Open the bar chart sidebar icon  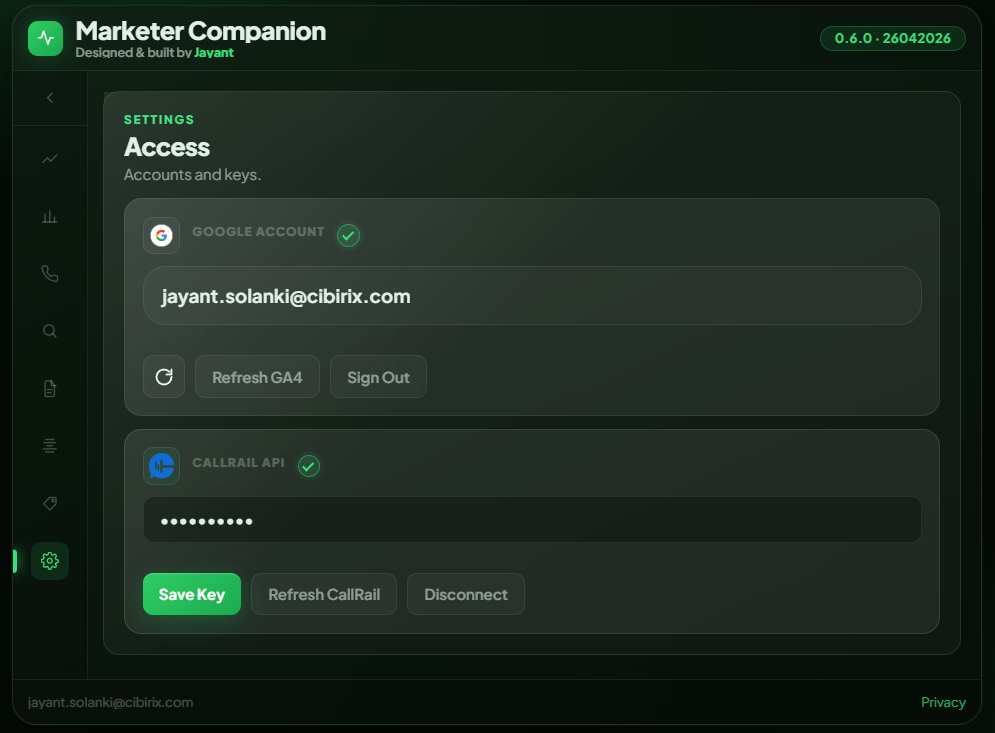[49, 217]
